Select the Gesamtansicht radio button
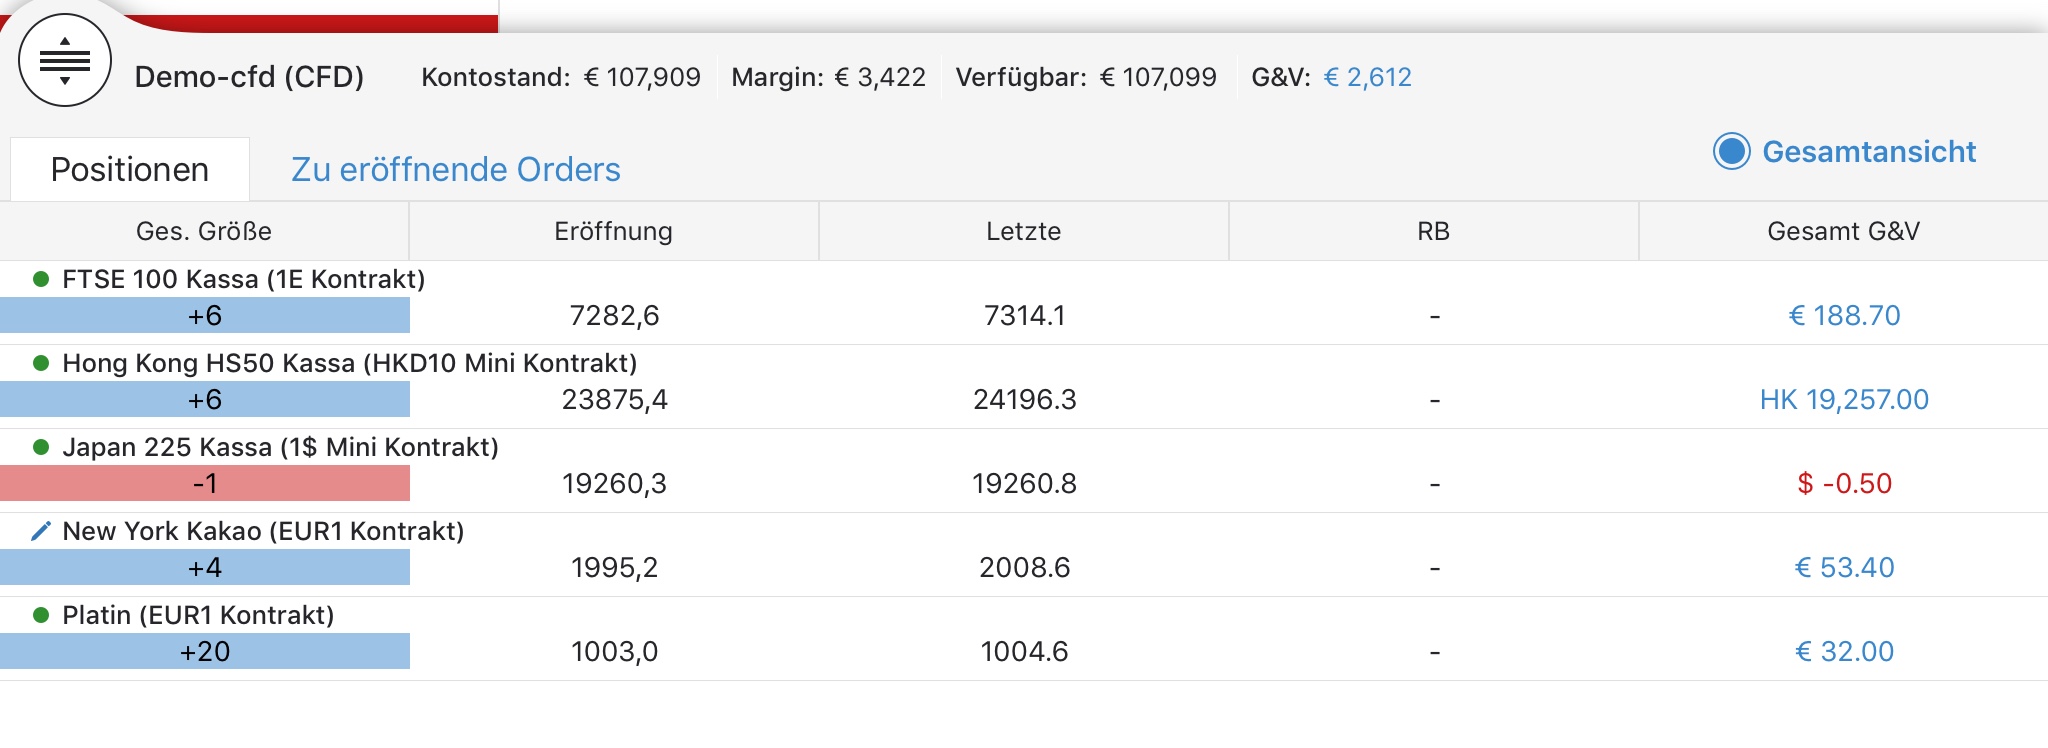 tap(1731, 152)
